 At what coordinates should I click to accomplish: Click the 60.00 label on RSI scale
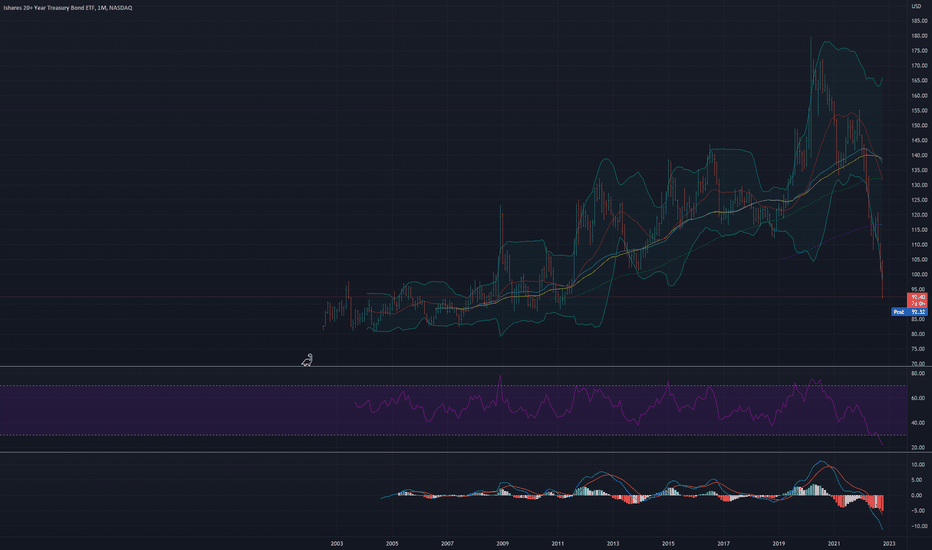tap(918, 398)
